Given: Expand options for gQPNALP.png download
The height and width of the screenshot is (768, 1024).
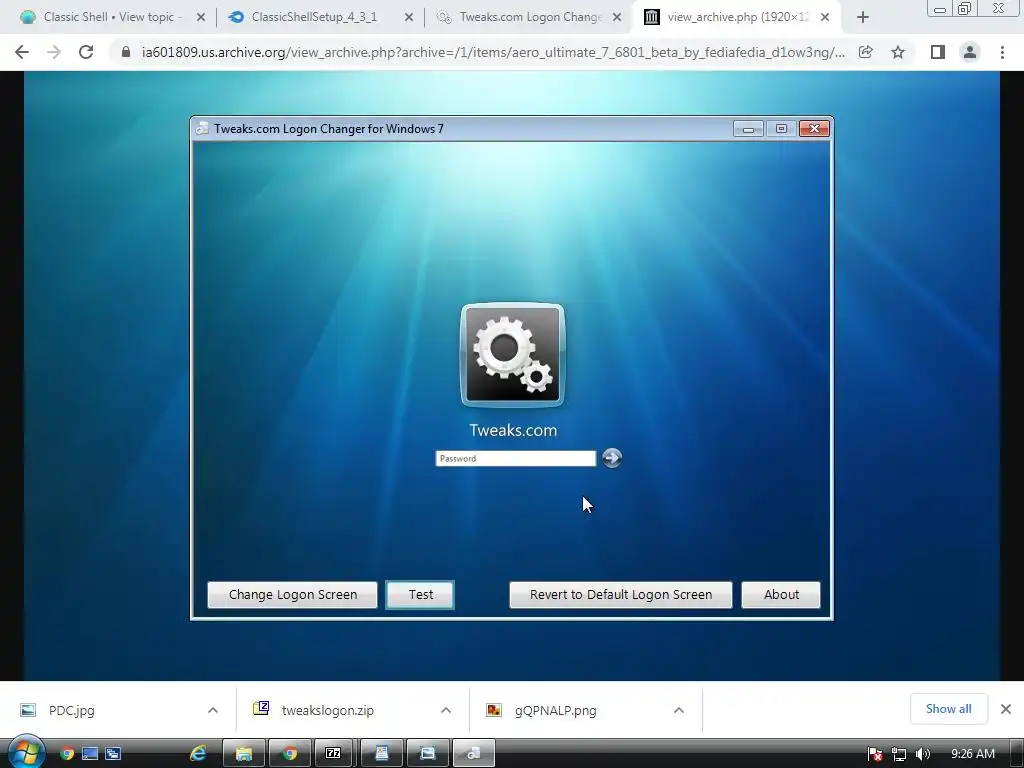Looking at the screenshot, I should [679, 711].
